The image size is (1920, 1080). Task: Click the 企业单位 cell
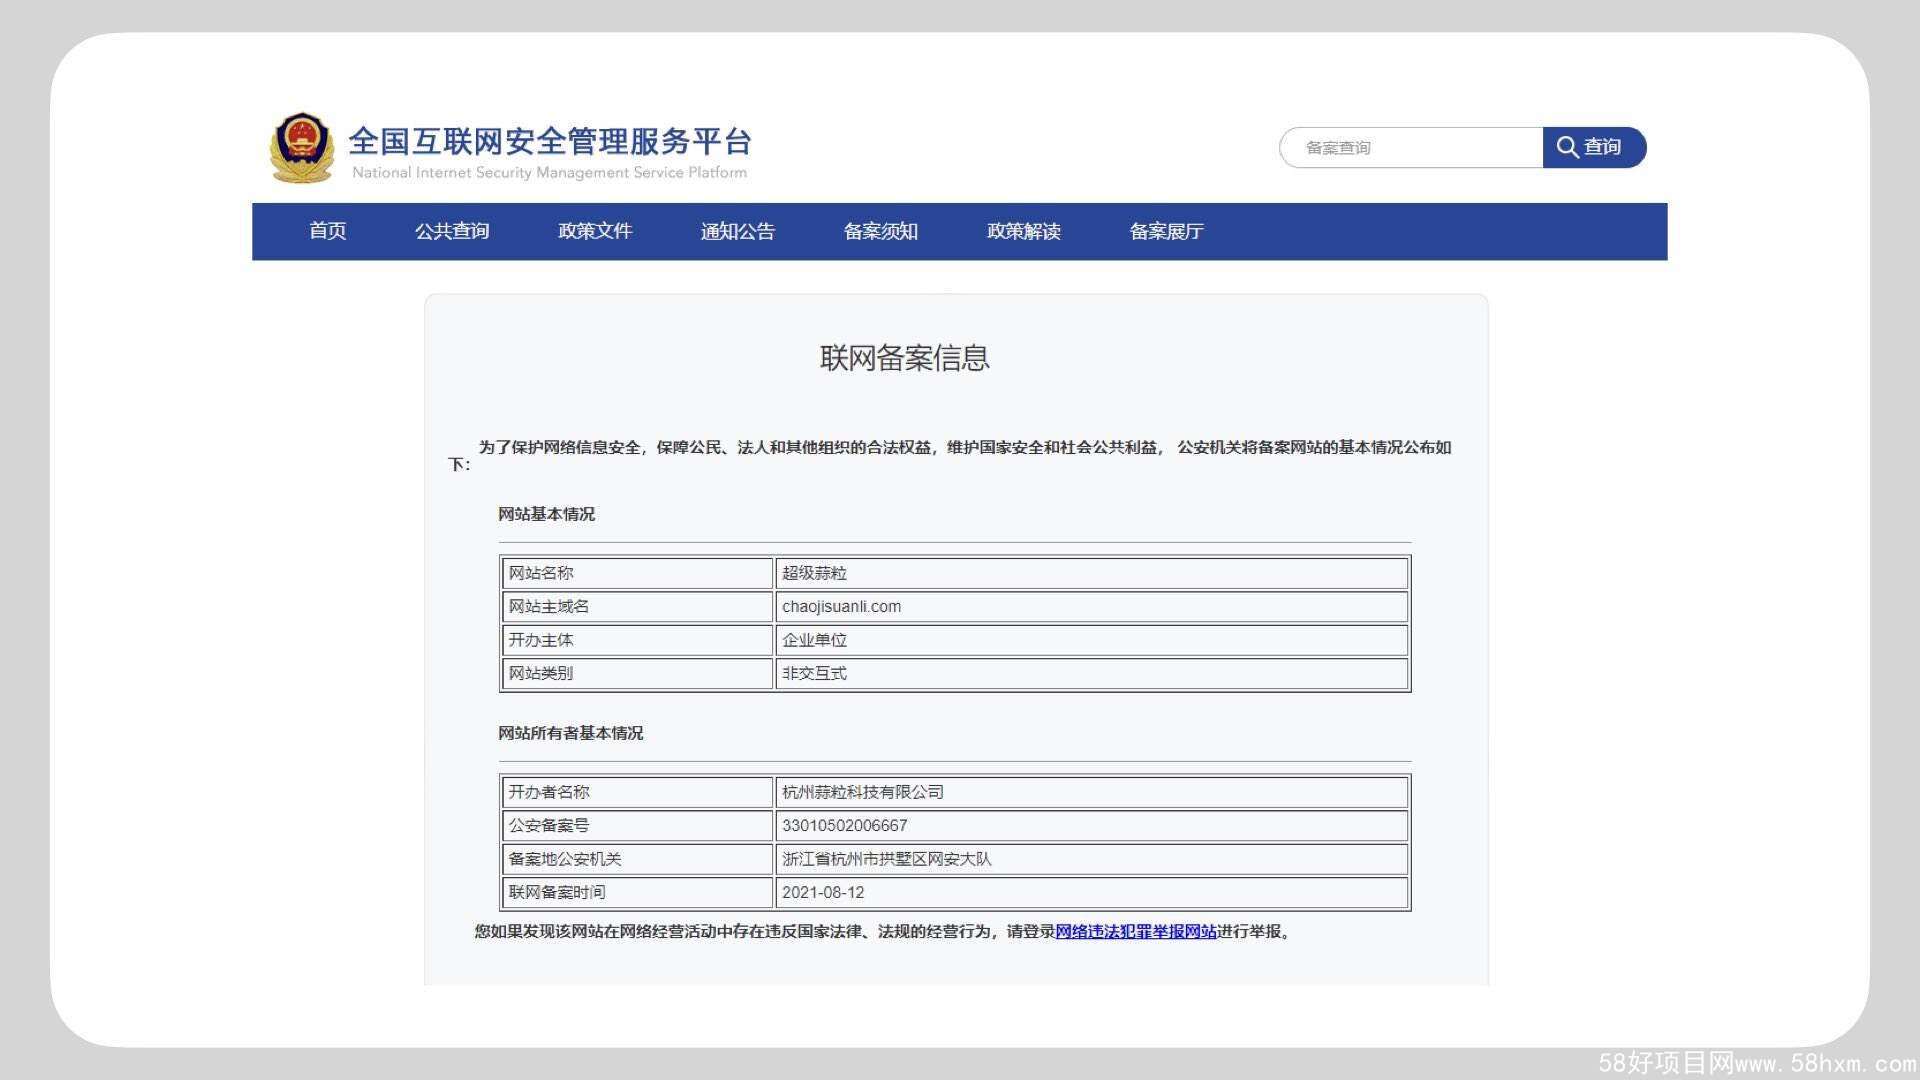pyautogui.click(x=1092, y=640)
